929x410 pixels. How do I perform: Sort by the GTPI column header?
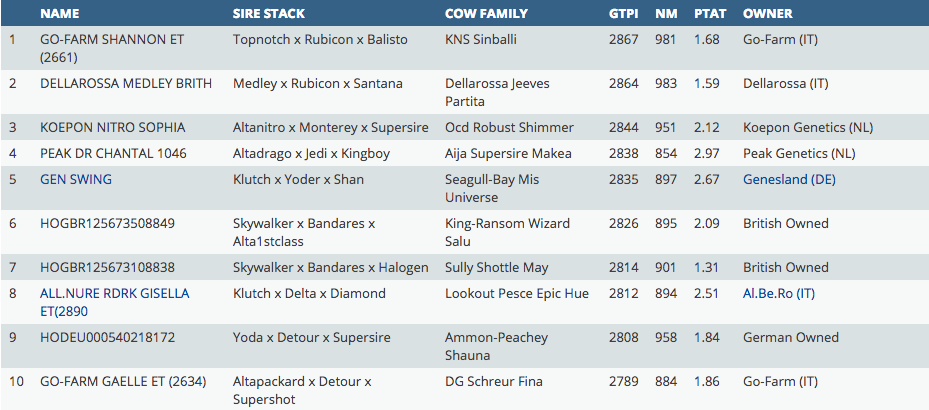coord(623,14)
